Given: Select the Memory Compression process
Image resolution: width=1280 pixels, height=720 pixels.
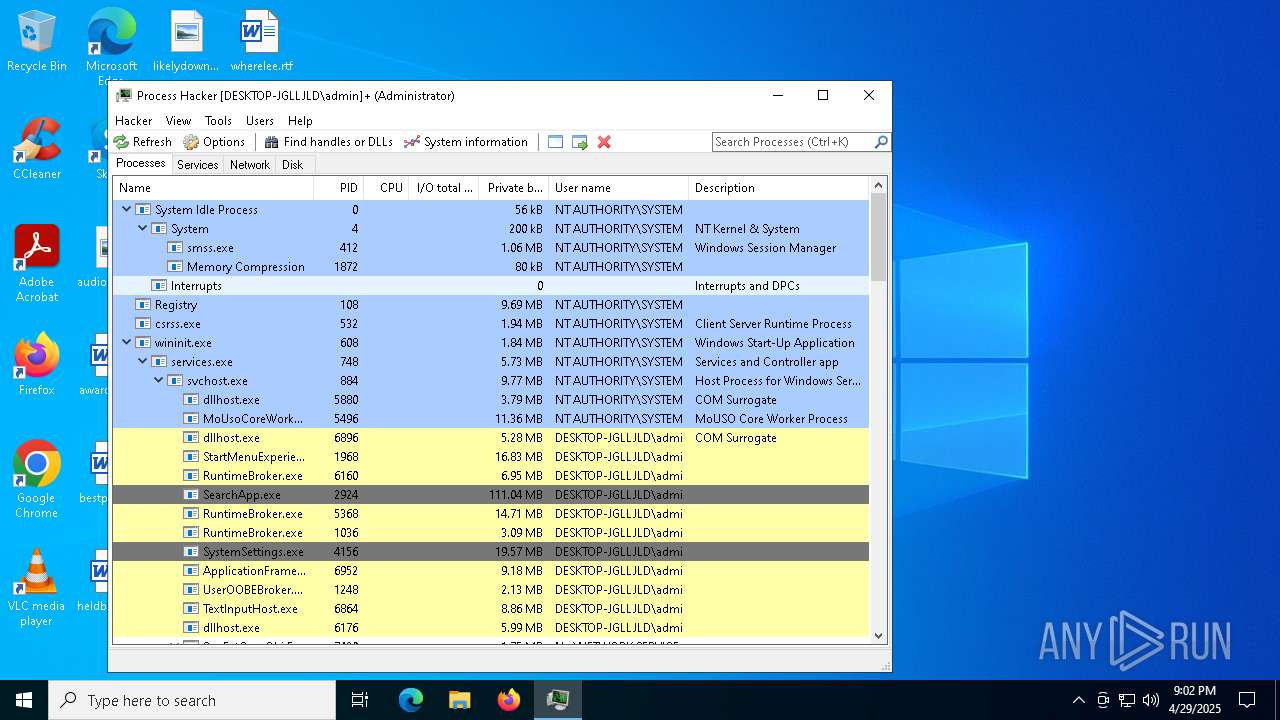Looking at the screenshot, I should click(491, 267).
